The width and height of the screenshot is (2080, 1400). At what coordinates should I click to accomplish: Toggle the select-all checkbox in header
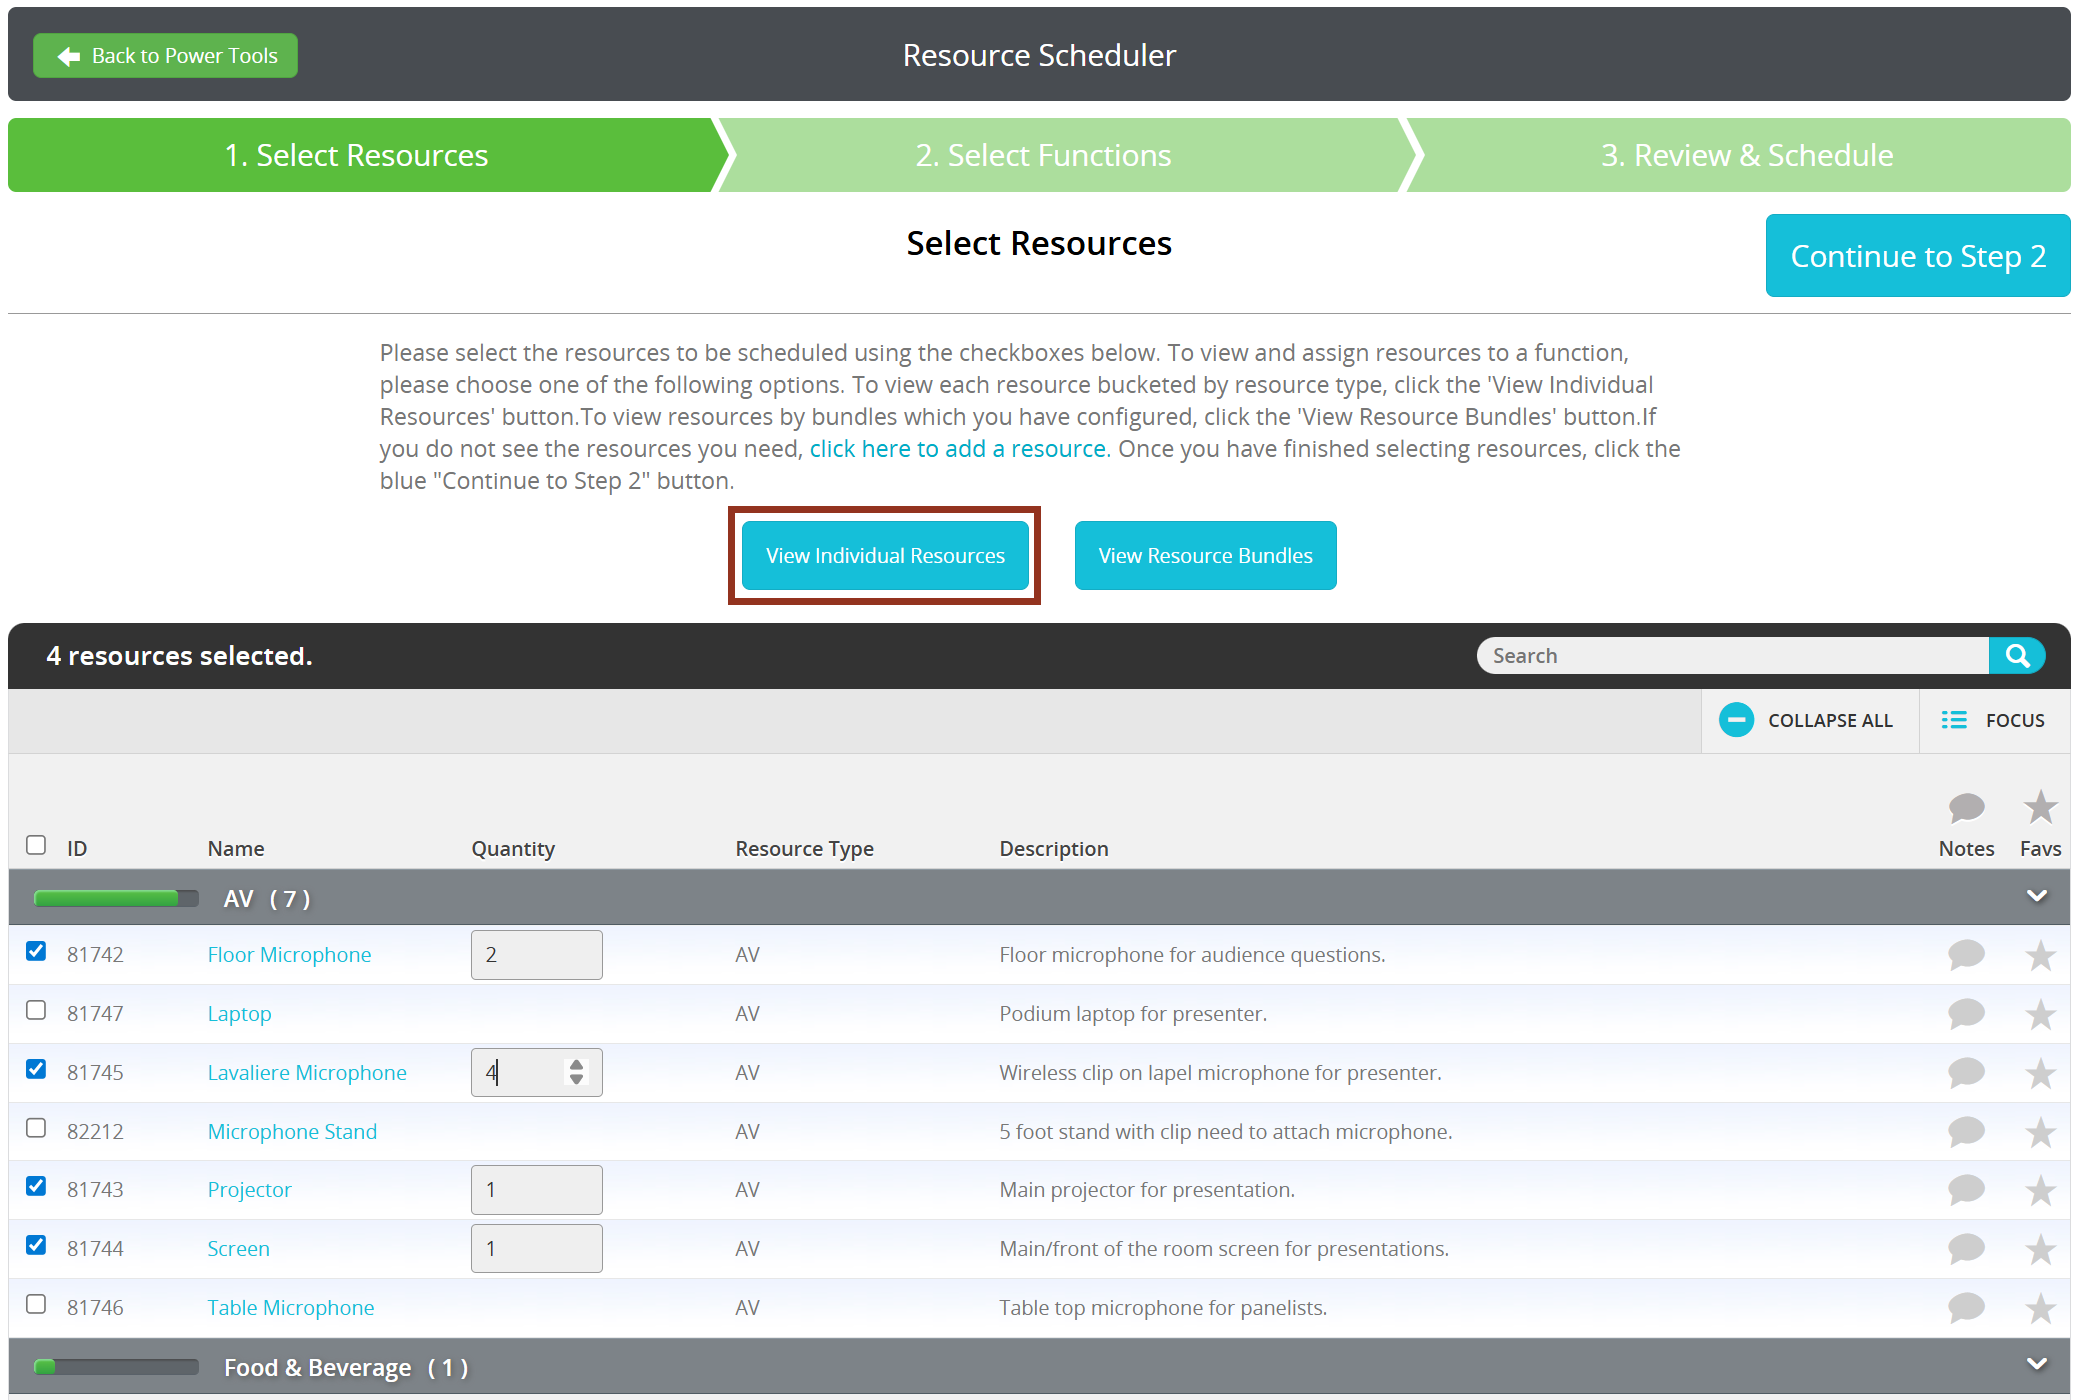click(36, 845)
